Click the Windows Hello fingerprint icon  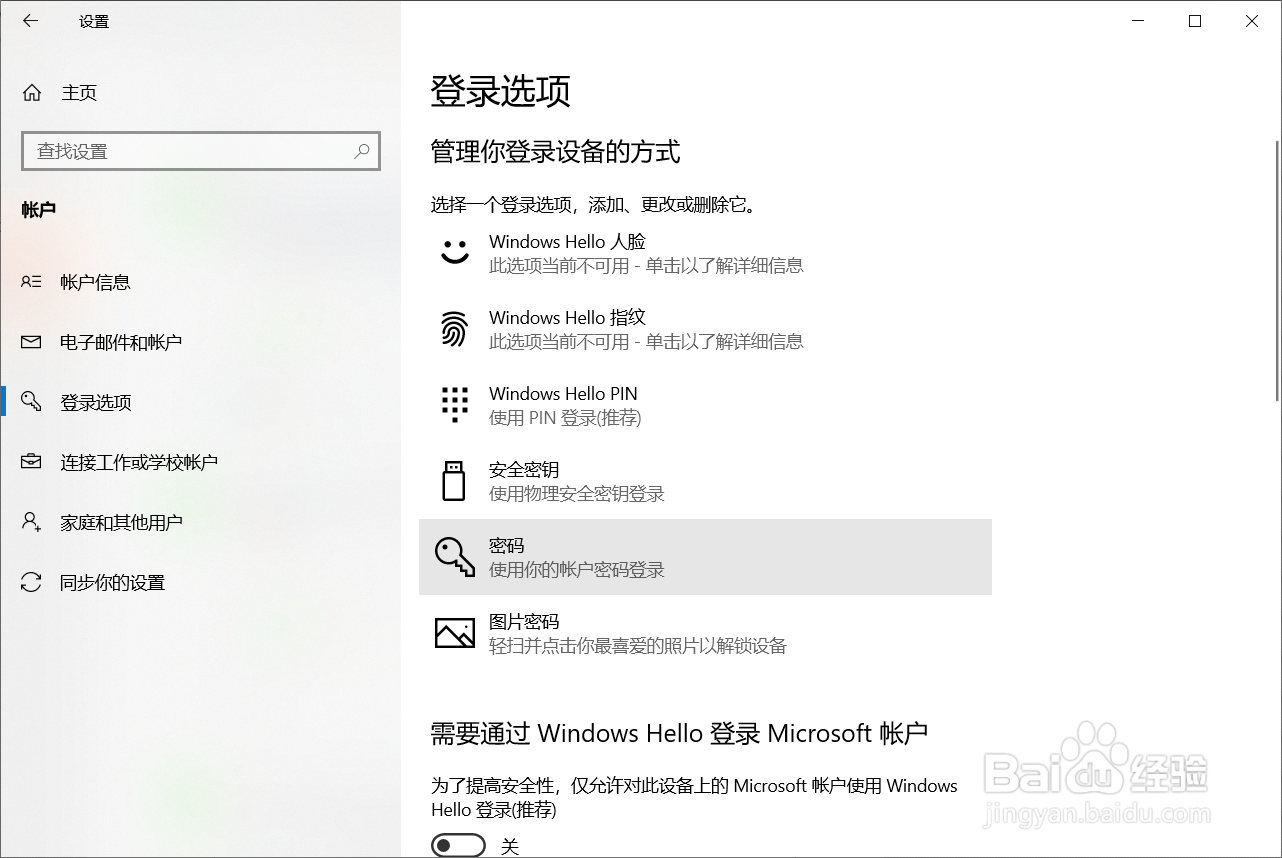click(x=454, y=329)
